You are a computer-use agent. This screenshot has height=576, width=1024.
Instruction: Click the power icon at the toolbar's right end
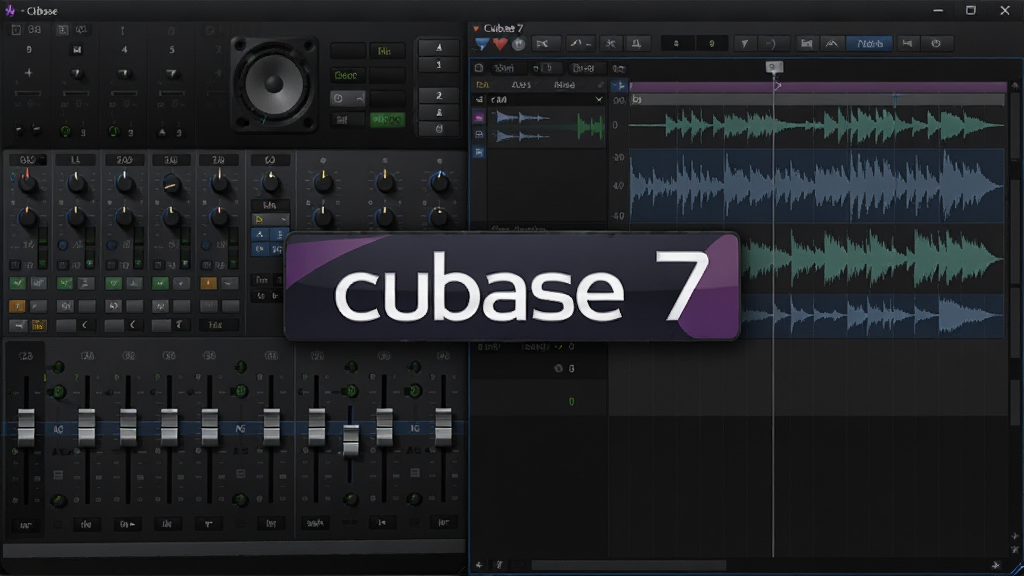(x=936, y=44)
